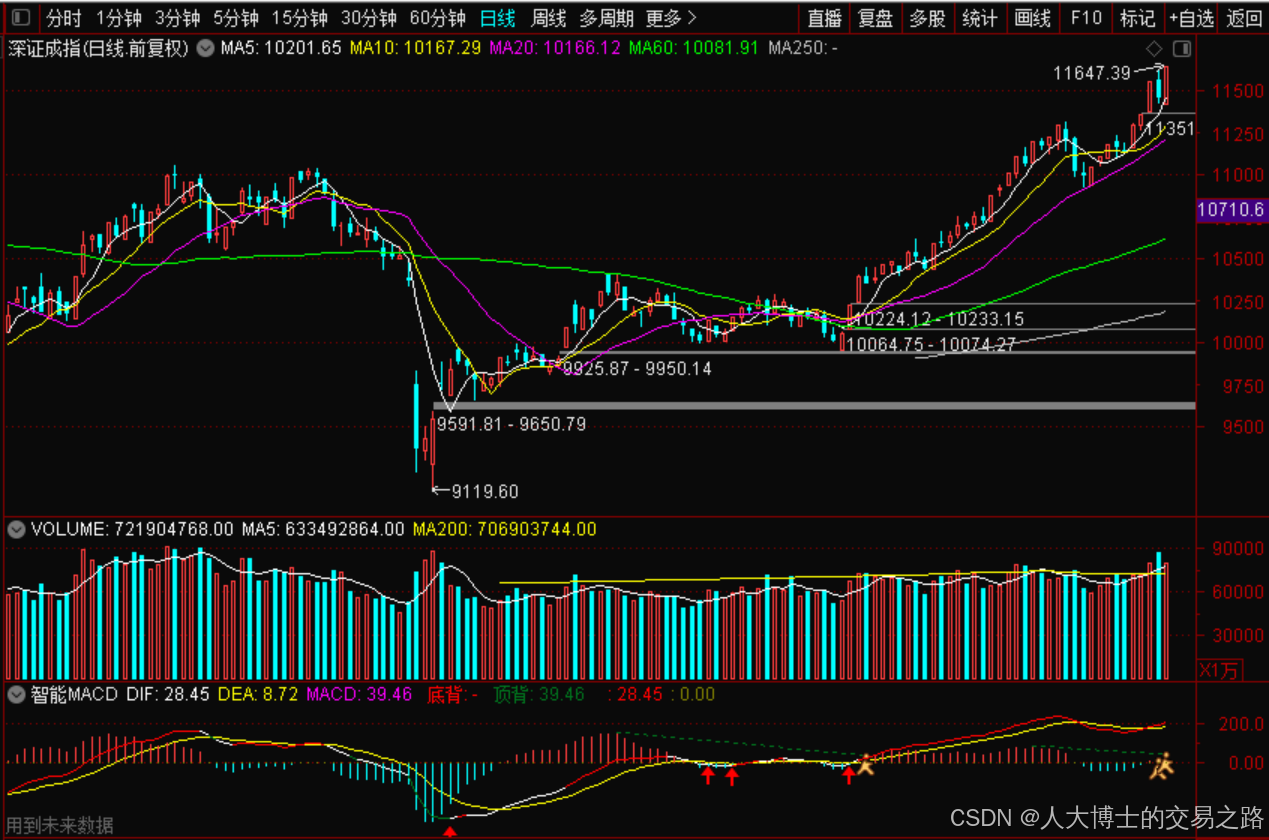The height and width of the screenshot is (840, 1269).
Task: Click the diamond marker icon near top right
Action: coord(1154,49)
